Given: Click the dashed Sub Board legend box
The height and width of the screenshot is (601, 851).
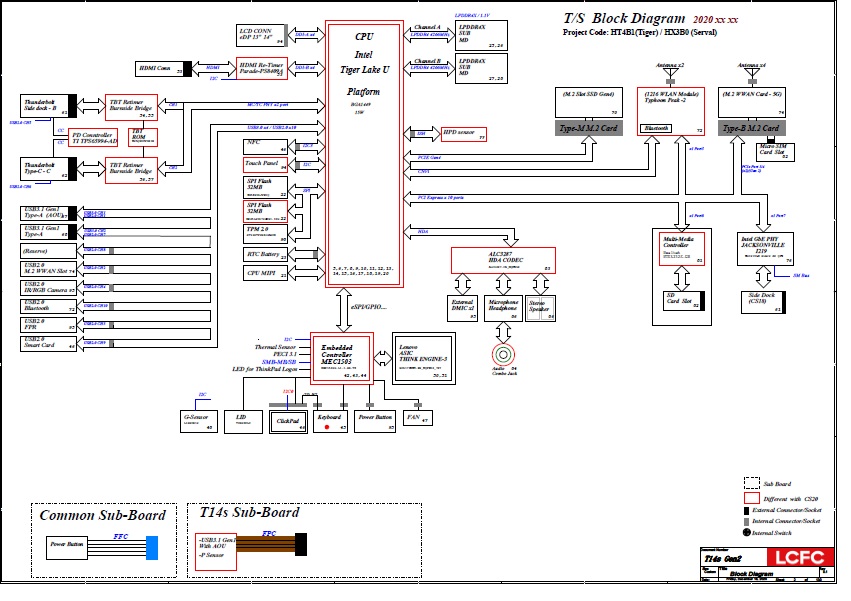Looking at the screenshot, I should point(751,483).
